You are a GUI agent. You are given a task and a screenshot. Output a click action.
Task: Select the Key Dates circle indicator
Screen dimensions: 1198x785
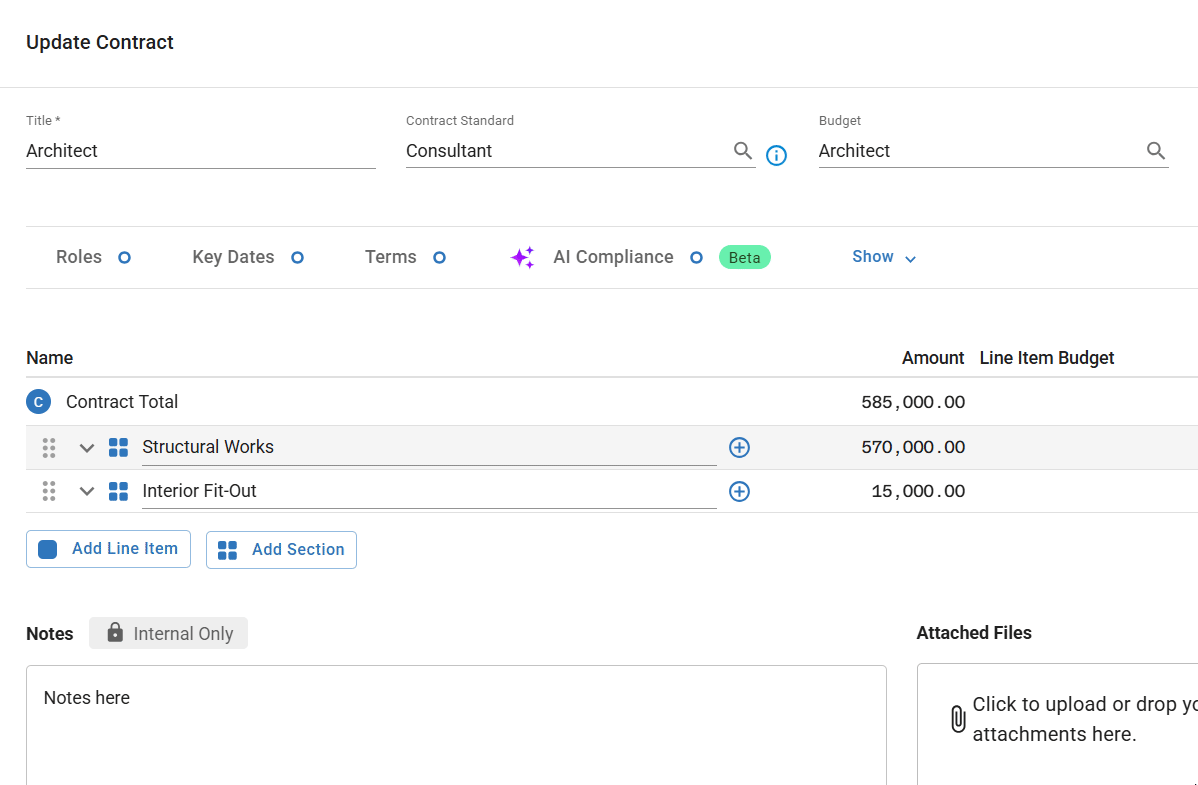click(x=297, y=257)
